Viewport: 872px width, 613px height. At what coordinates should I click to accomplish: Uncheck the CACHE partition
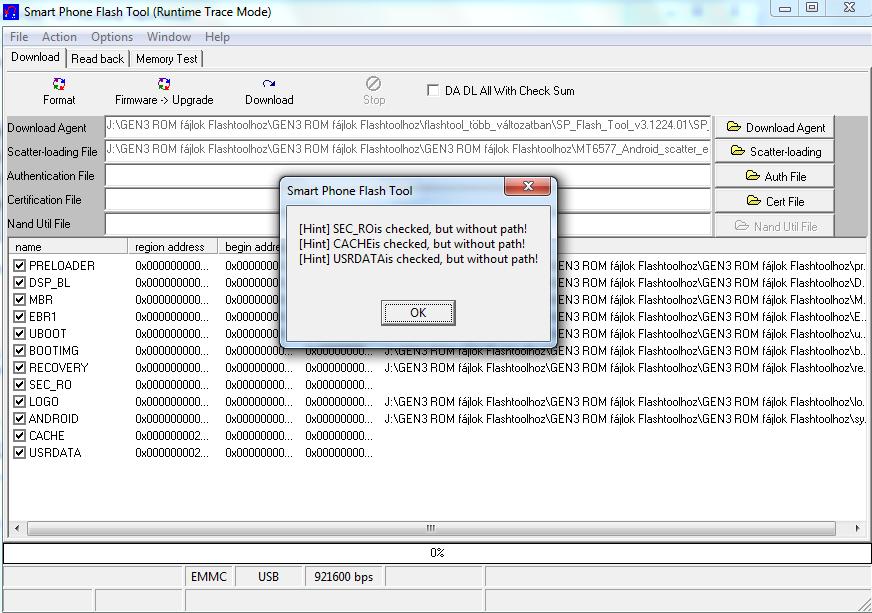19,436
